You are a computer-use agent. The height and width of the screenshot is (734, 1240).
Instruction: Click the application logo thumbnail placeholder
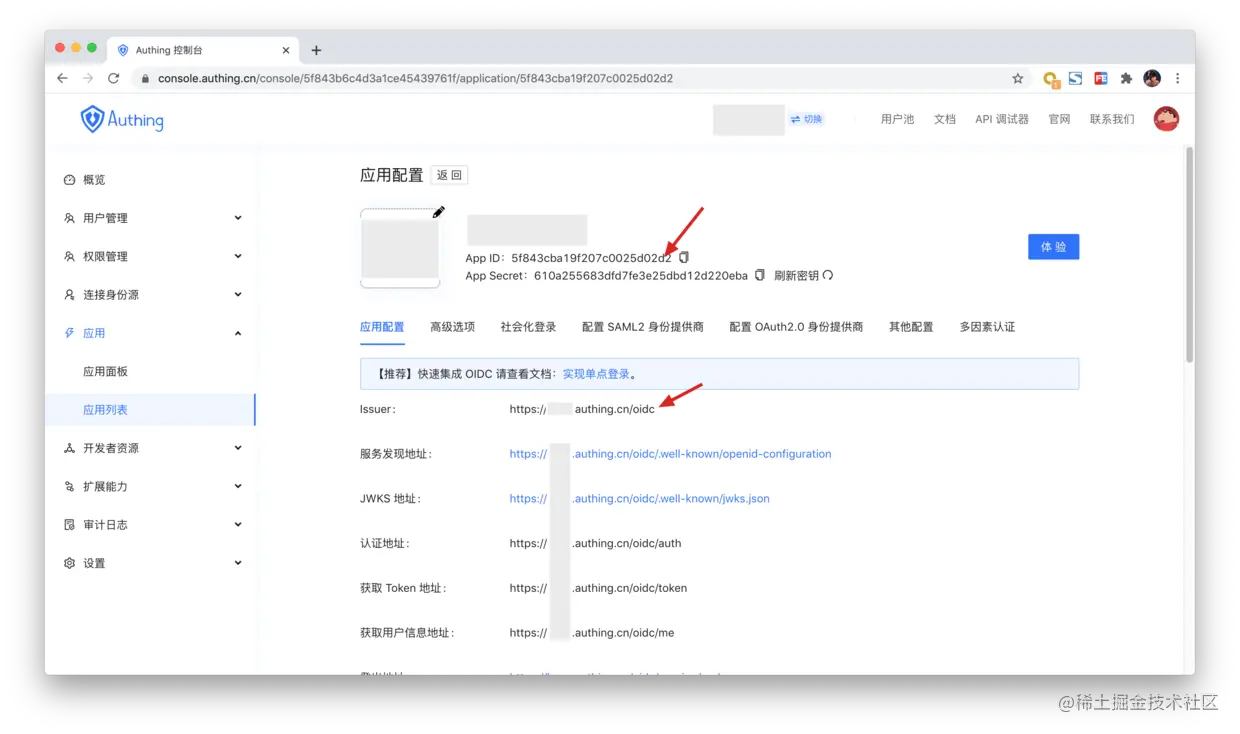[400, 249]
